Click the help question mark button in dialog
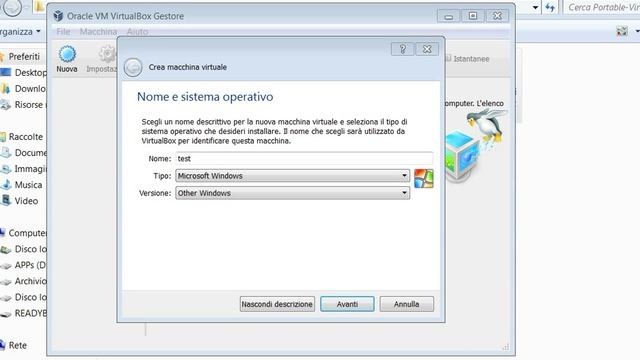The width and height of the screenshot is (640, 360). pos(402,49)
